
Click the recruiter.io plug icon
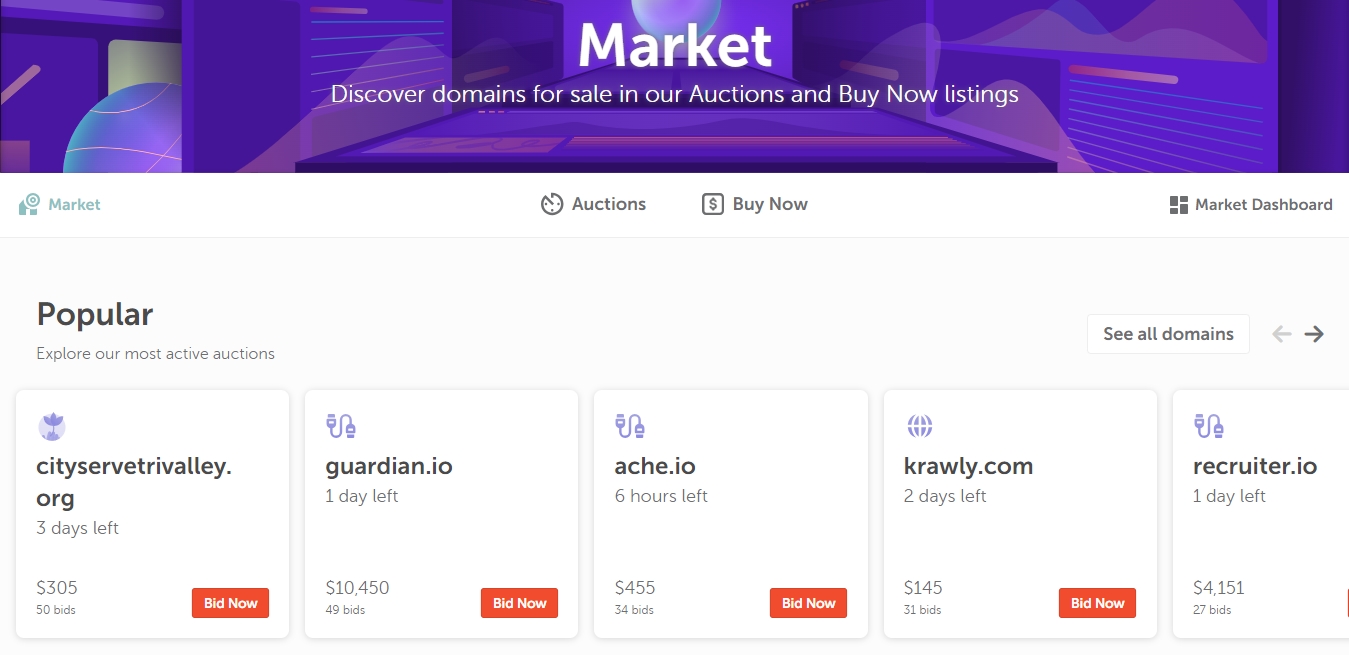tap(1208, 426)
